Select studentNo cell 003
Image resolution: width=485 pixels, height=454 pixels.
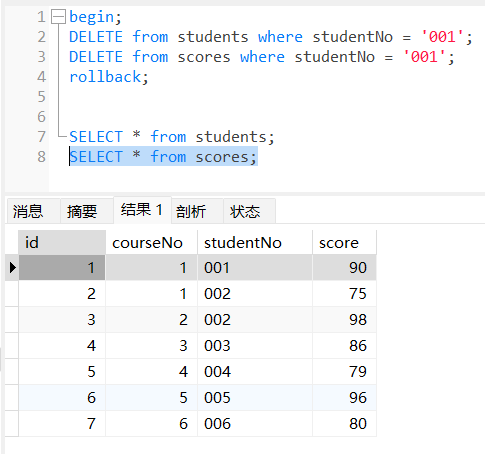click(x=255, y=346)
